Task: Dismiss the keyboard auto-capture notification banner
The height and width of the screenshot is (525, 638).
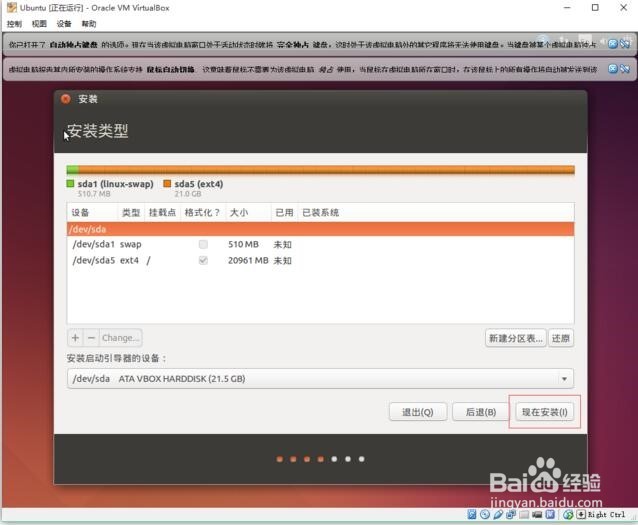Action: (613, 44)
